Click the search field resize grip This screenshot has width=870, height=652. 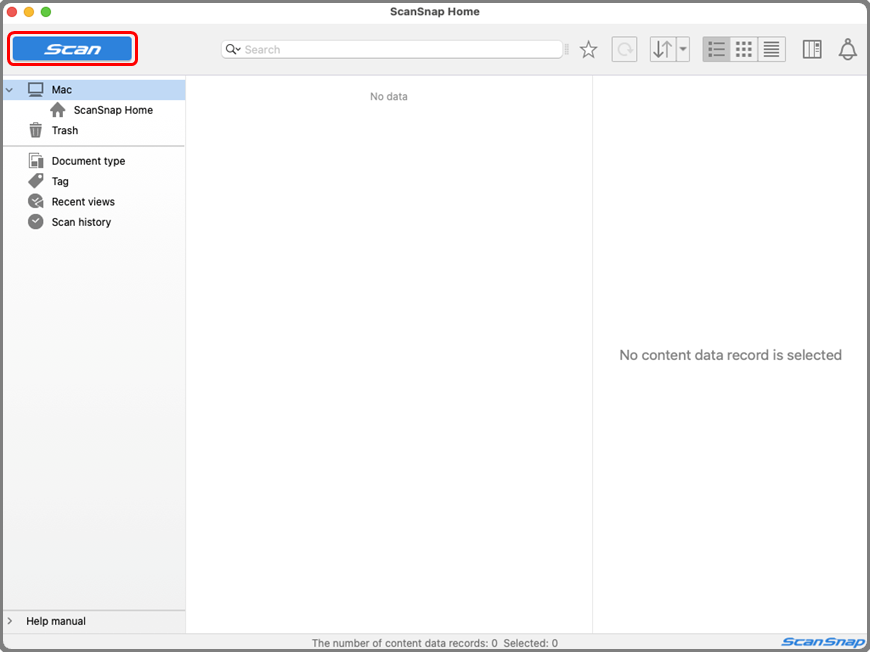click(x=566, y=49)
